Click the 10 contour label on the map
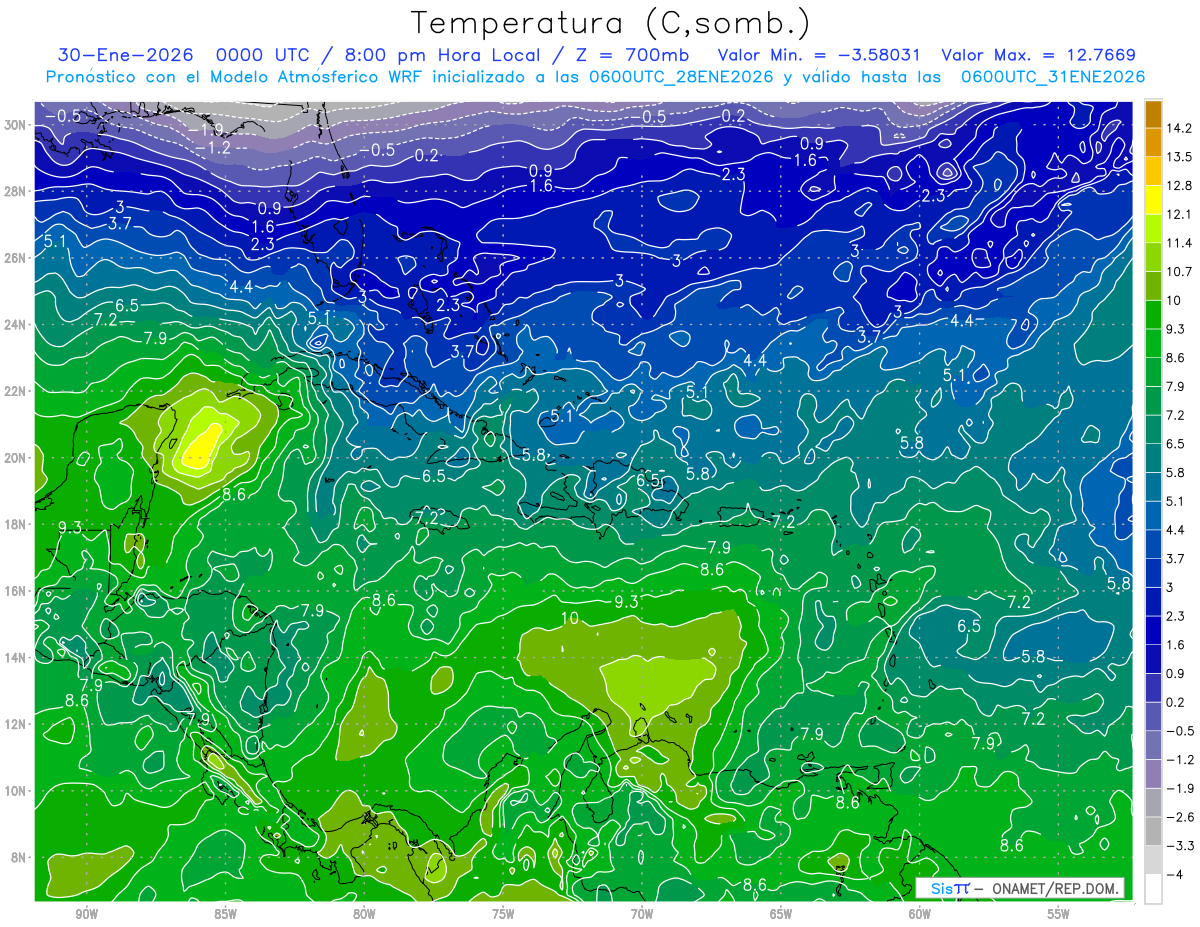 coord(569,619)
